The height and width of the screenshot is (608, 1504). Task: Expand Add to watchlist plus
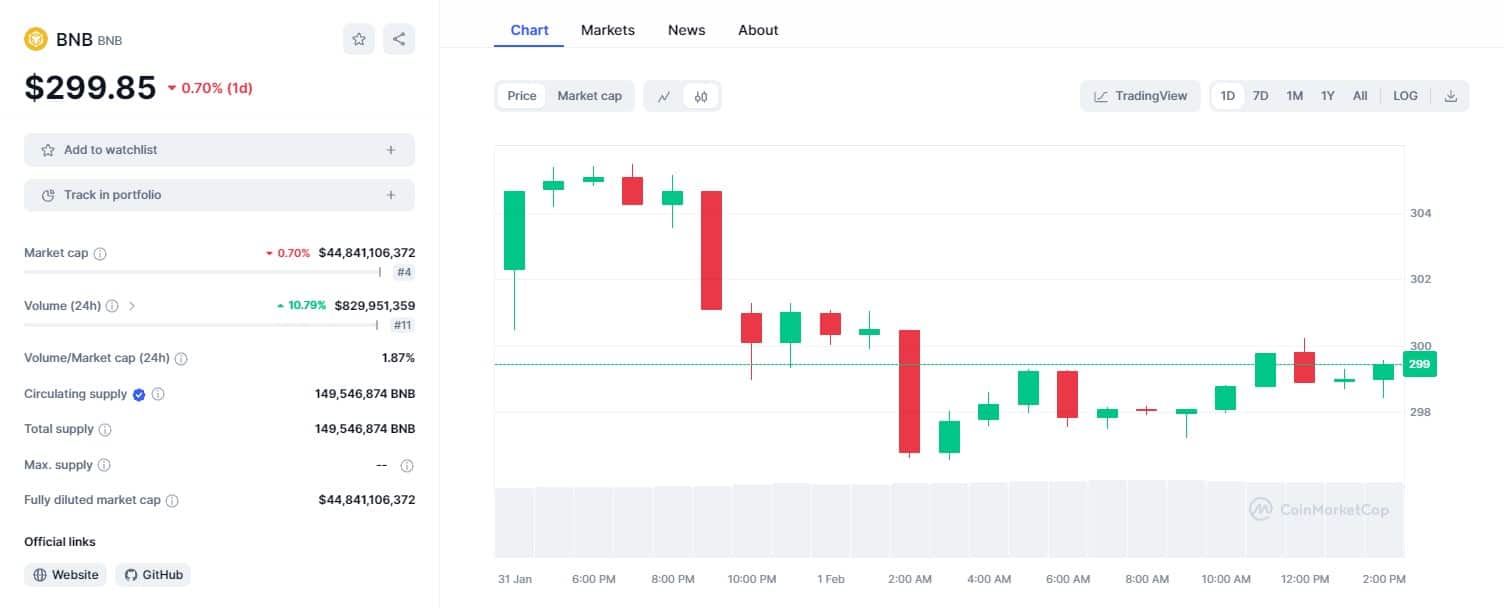pos(390,150)
